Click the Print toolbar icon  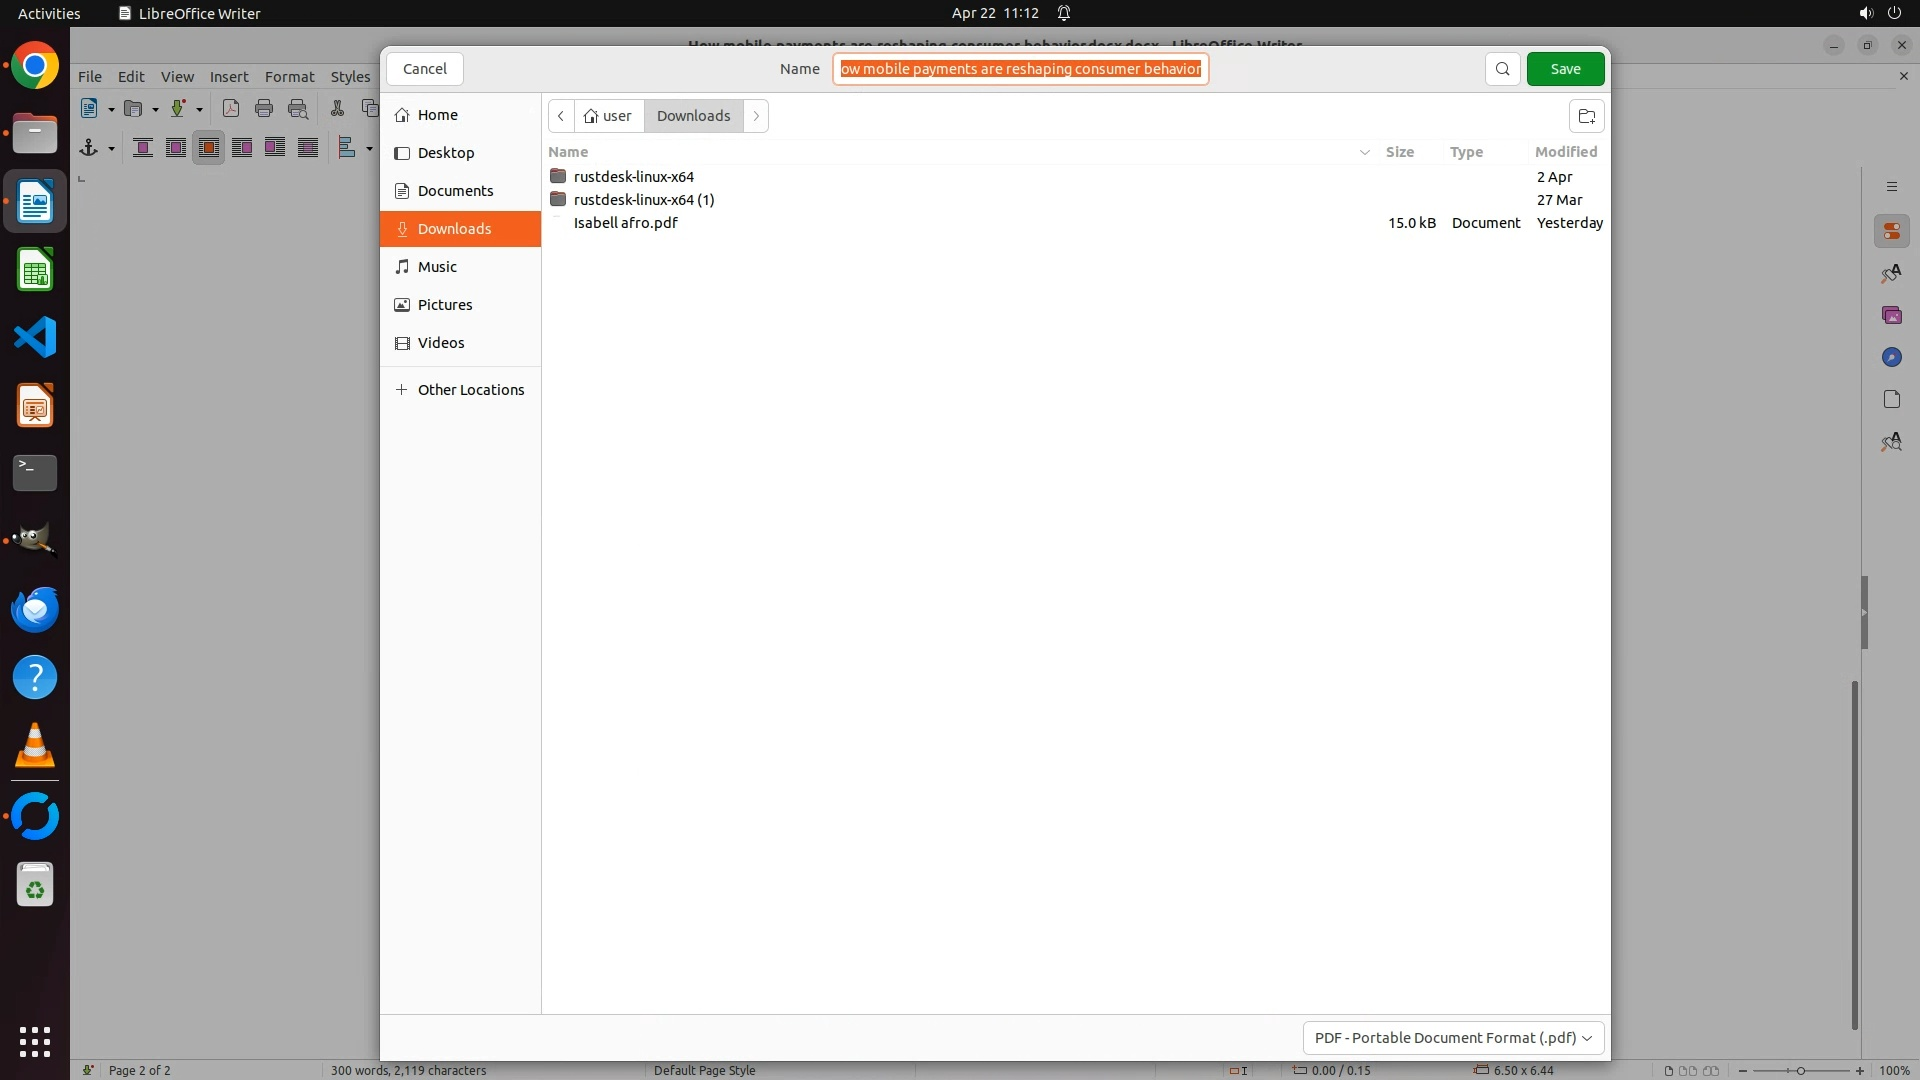(264, 109)
